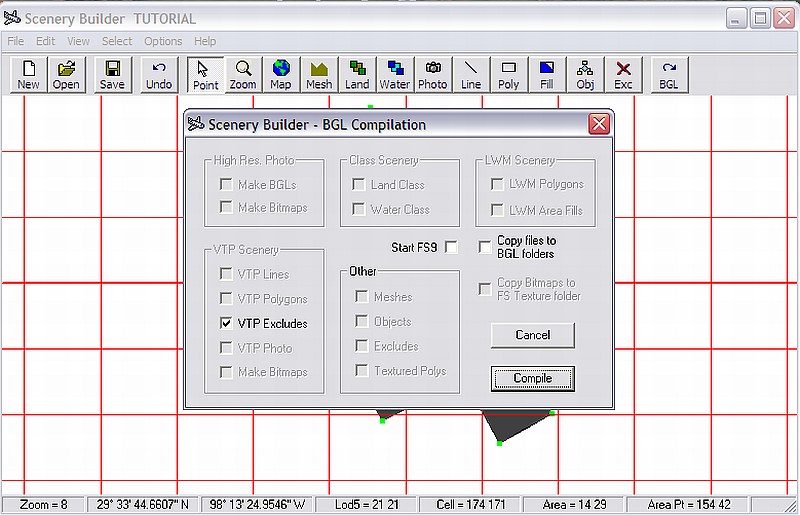Image resolution: width=800 pixels, height=515 pixels.
Task: Toggle Copy Bitmaps to FS Texture folder
Action: (x=485, y=289)
